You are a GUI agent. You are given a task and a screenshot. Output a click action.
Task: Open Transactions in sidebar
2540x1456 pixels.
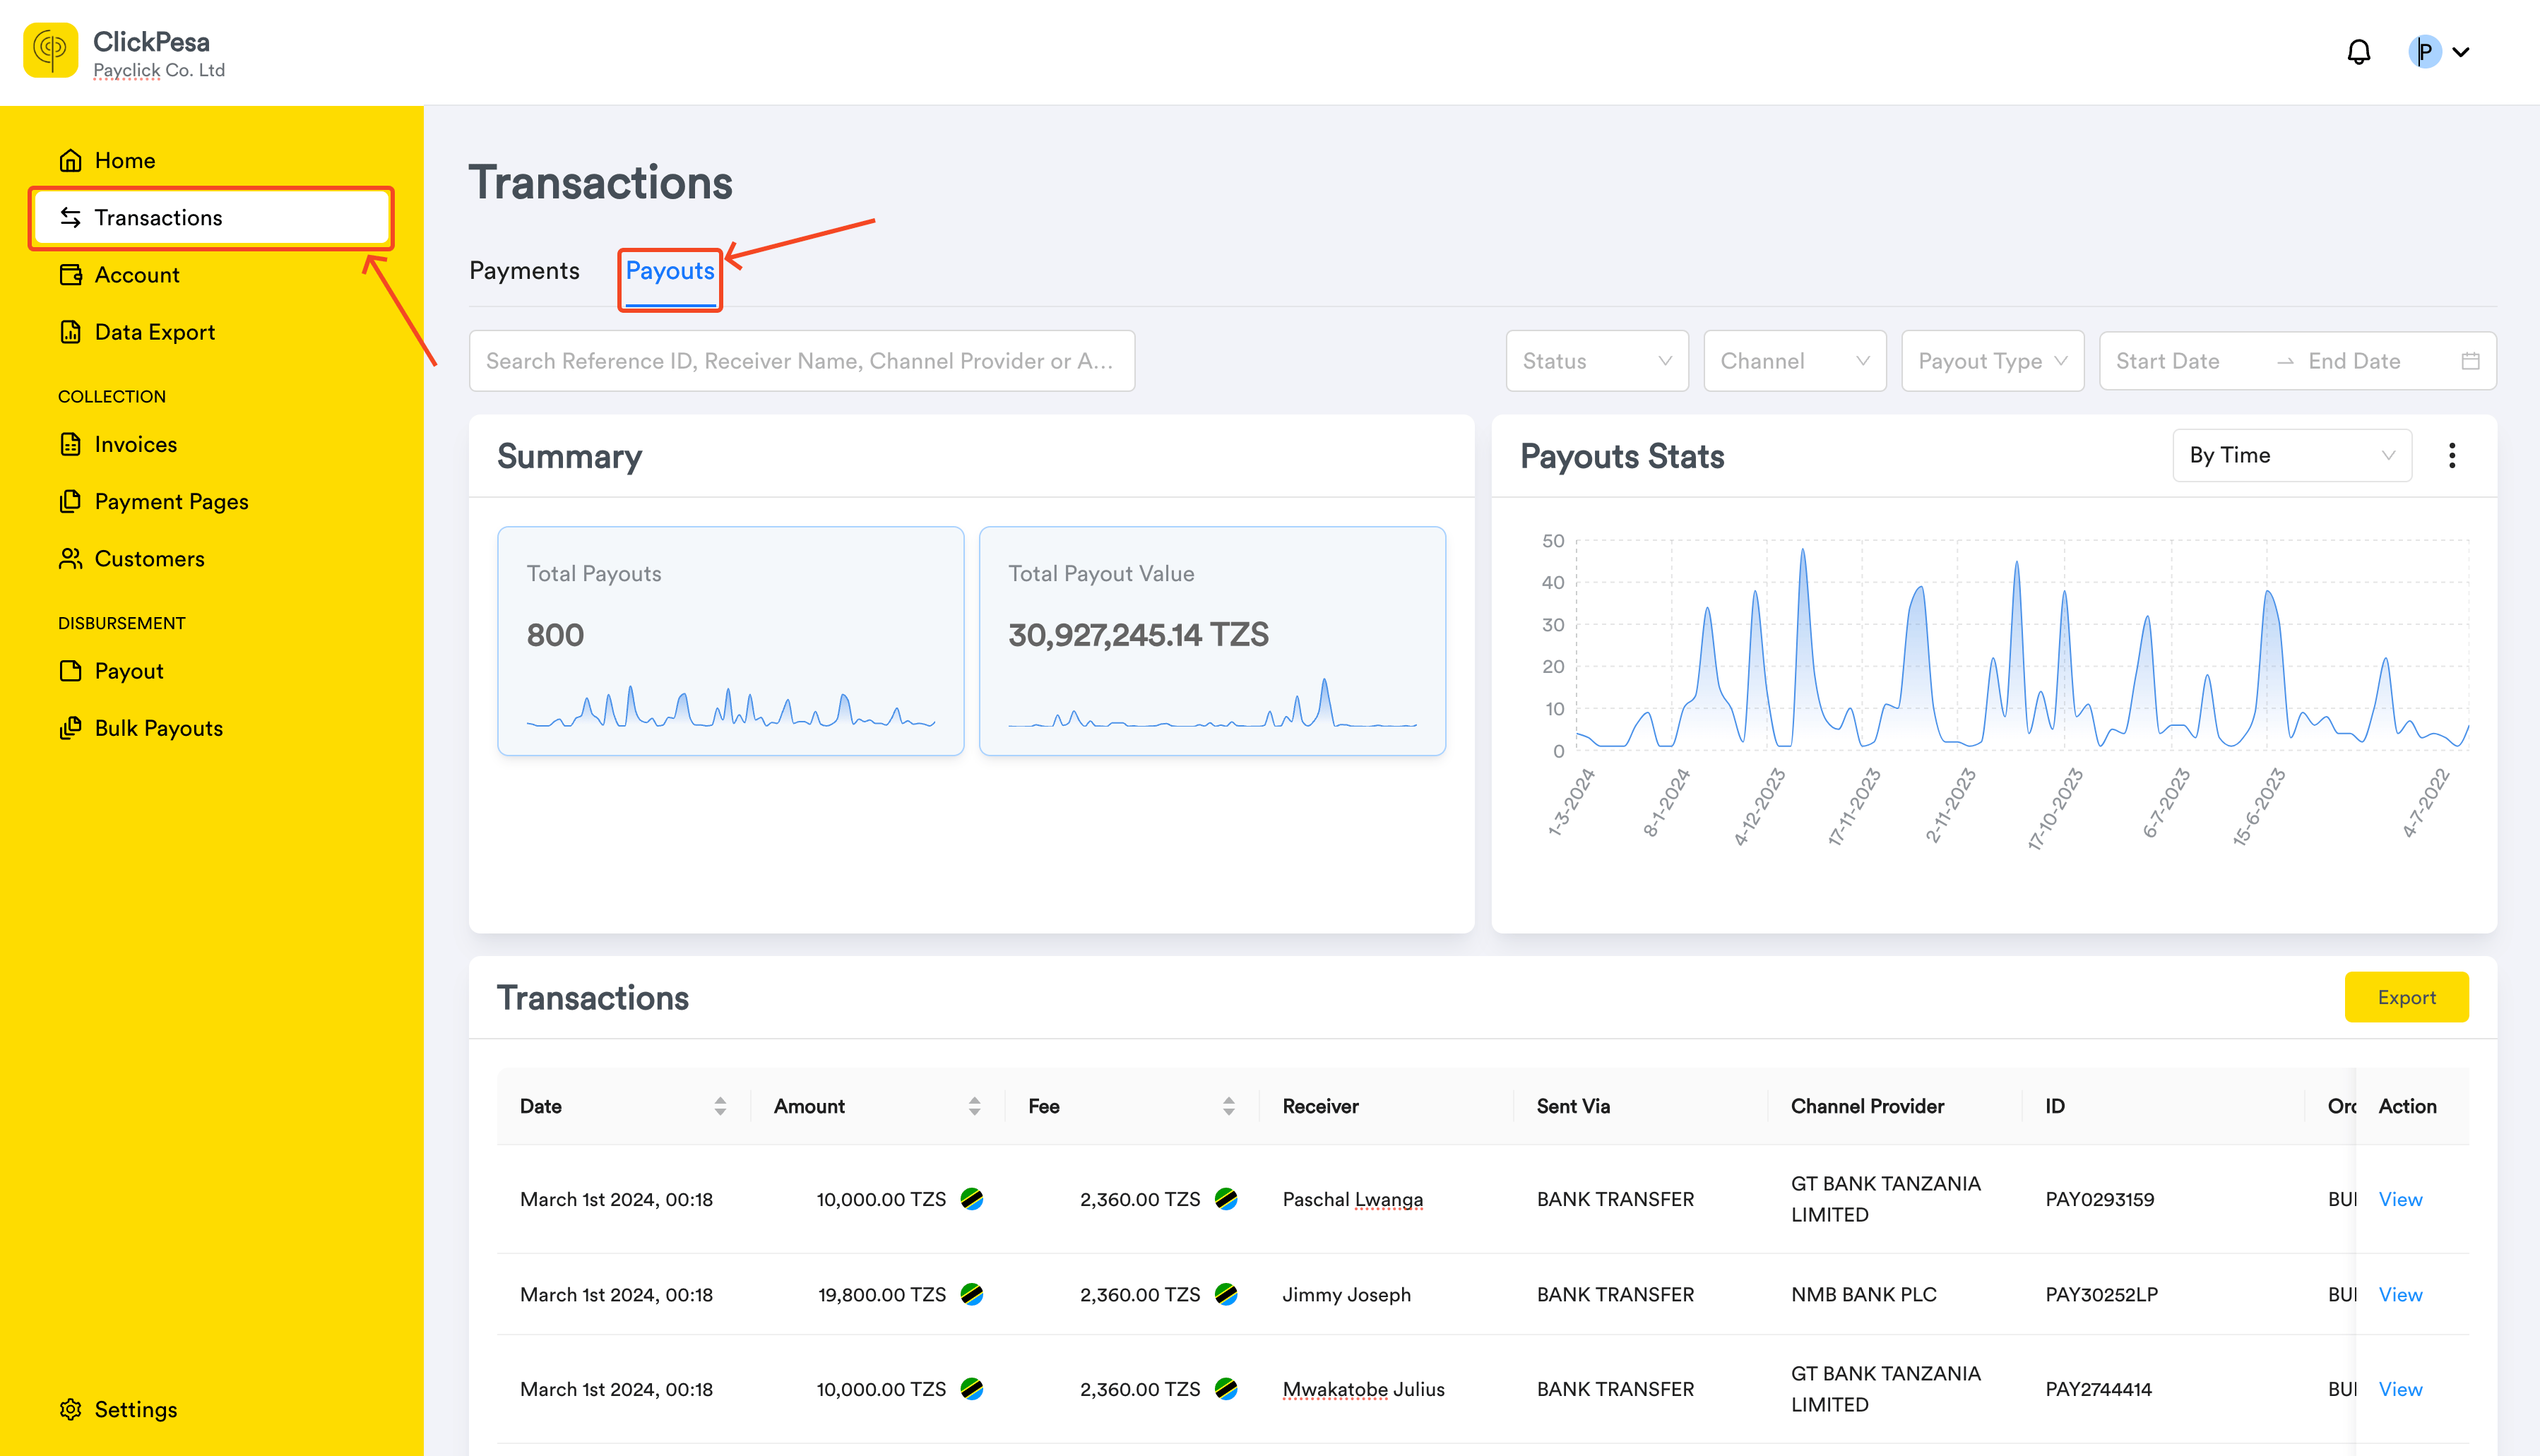click(212, 217)
